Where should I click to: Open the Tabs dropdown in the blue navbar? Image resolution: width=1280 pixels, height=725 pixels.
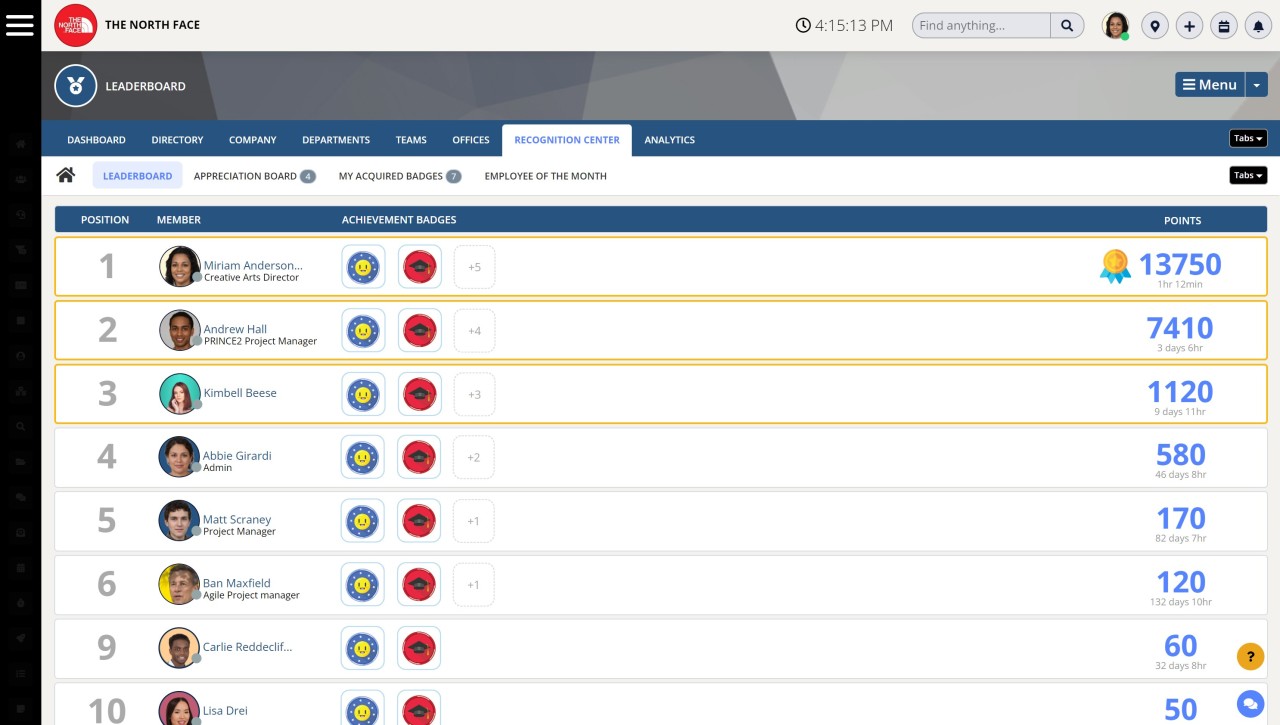(x=1248, y=139)
